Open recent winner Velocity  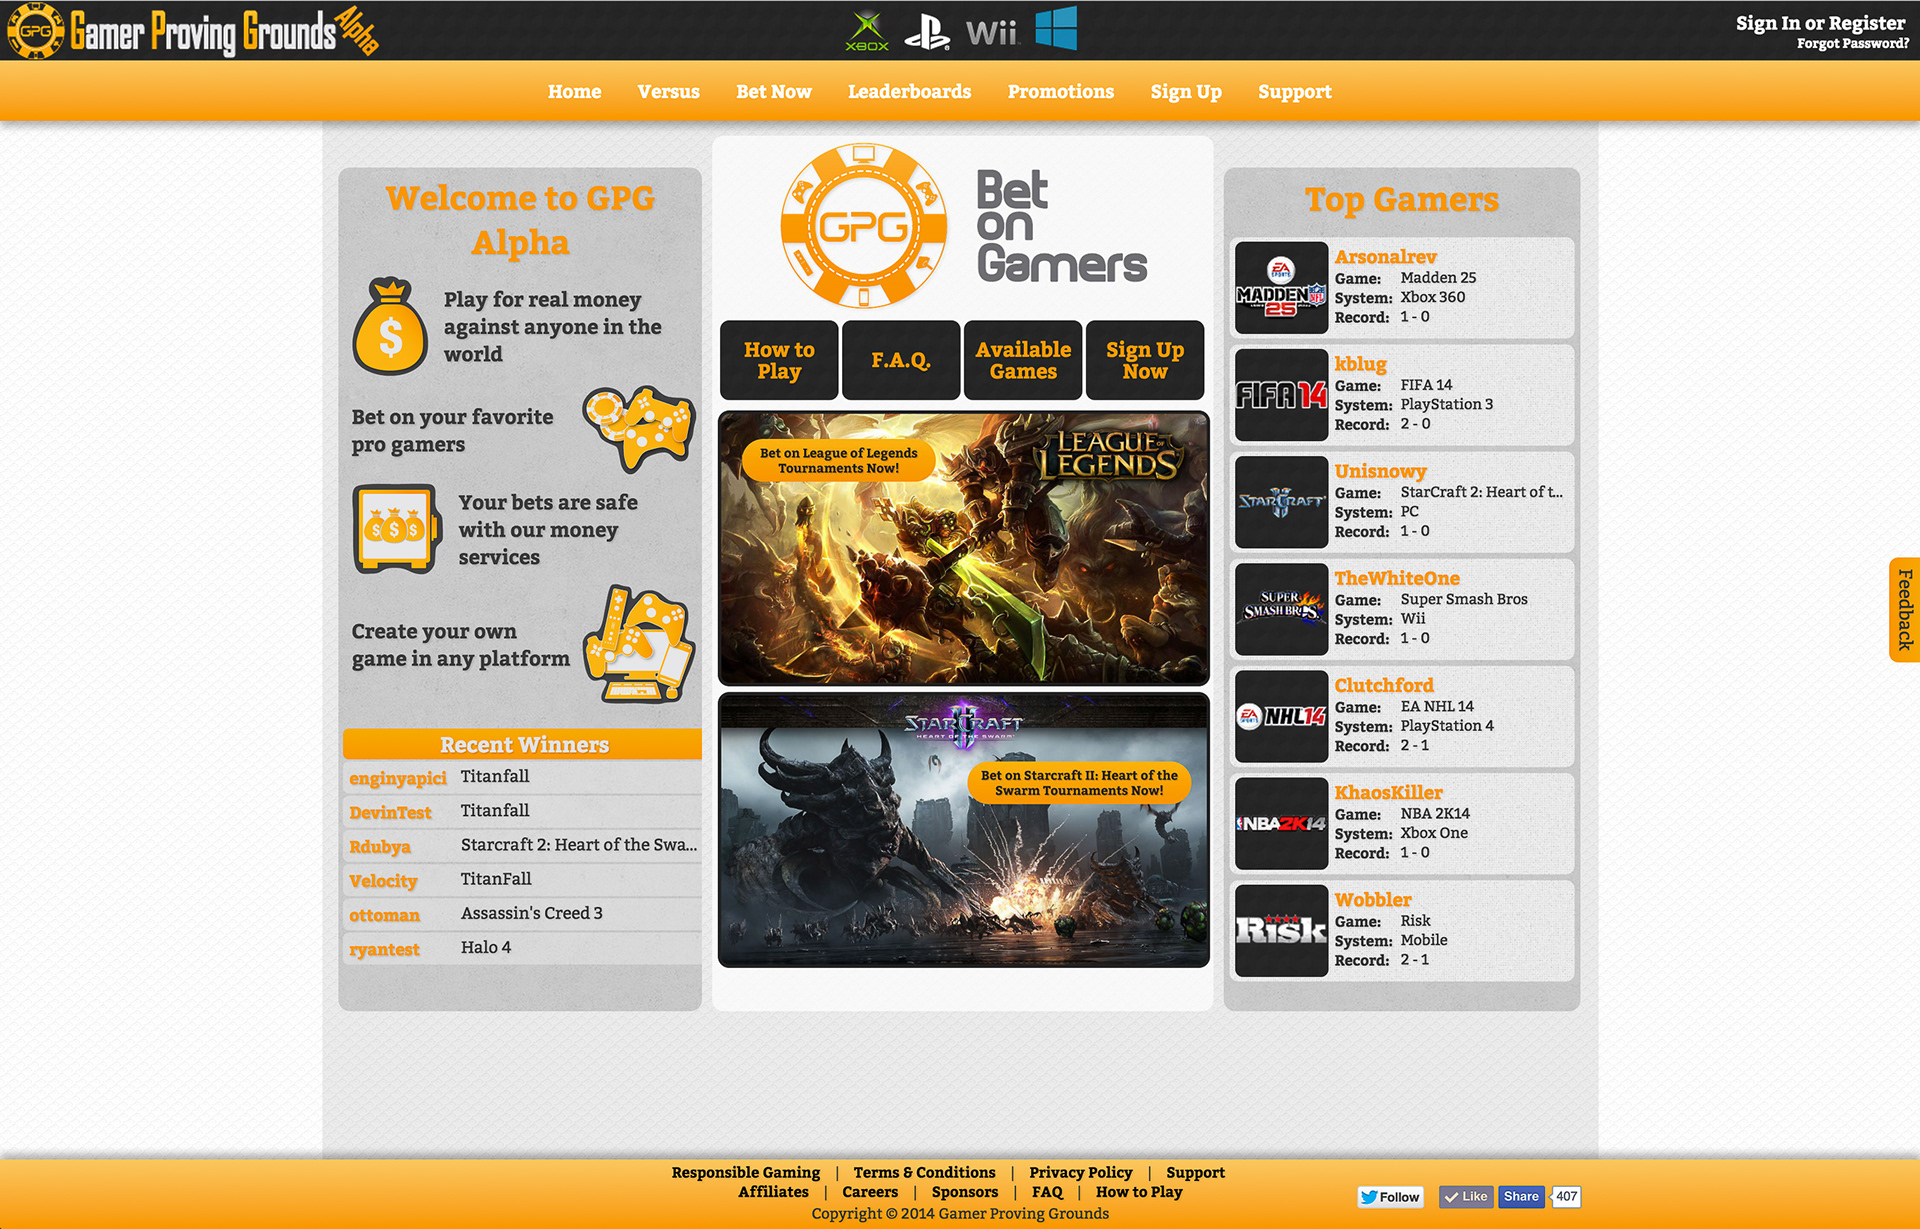(x=383, y=881)
